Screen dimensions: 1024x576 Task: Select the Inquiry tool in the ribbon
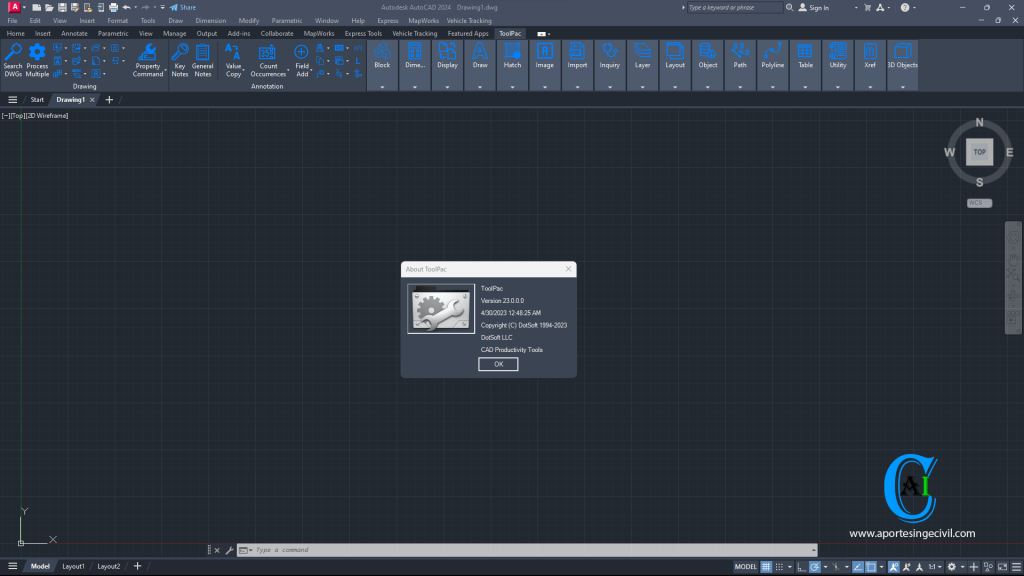(x=610, y=60)
